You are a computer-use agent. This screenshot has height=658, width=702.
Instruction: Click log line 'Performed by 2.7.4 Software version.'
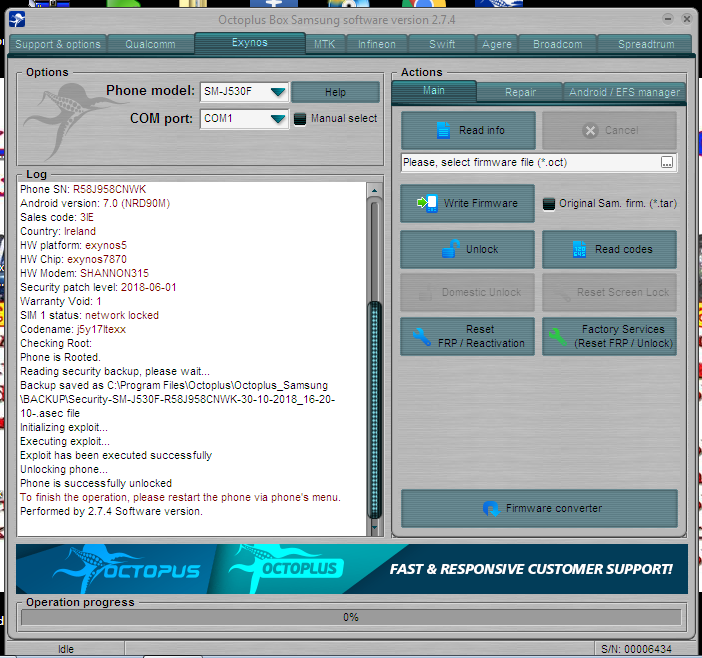(111, 511)
